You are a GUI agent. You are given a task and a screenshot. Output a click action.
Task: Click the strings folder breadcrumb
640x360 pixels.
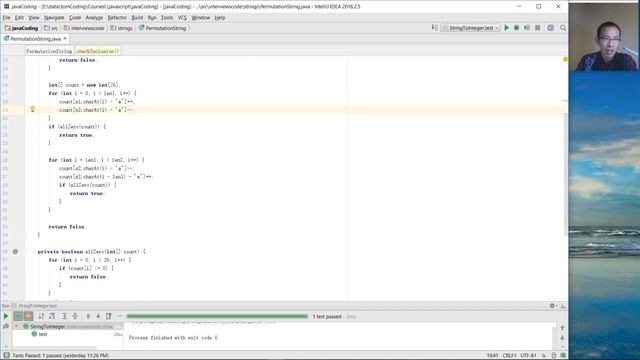click(x=121, y=28)
